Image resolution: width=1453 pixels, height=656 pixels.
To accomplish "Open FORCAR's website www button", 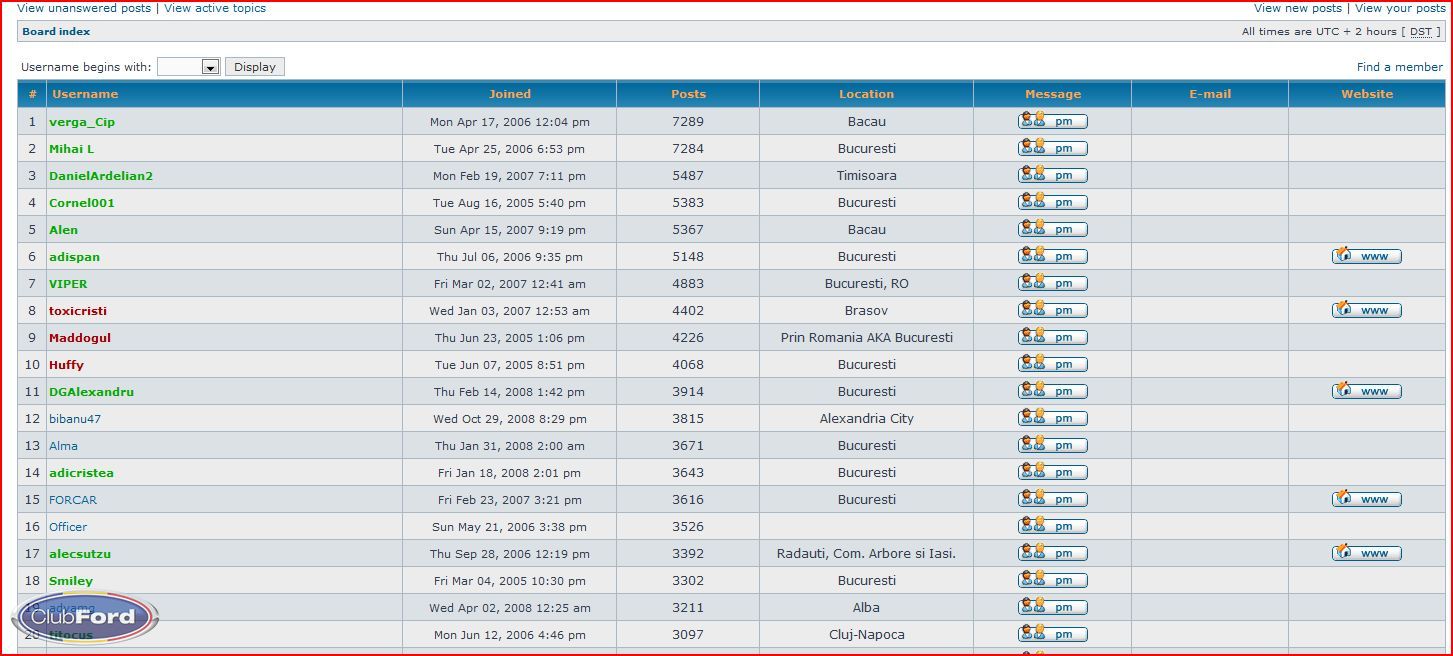I will pyautogui.click(x=1366, y=499).
